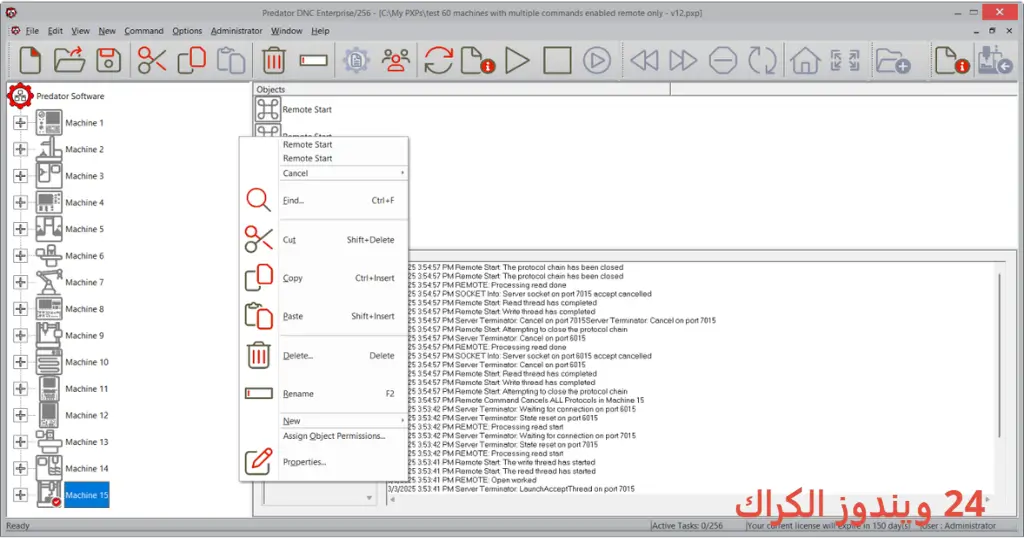The height and width of the screenshot is (538, 1024).
Task: Click the Machine 1 icon in tree
Action: [x=49, y=123]
